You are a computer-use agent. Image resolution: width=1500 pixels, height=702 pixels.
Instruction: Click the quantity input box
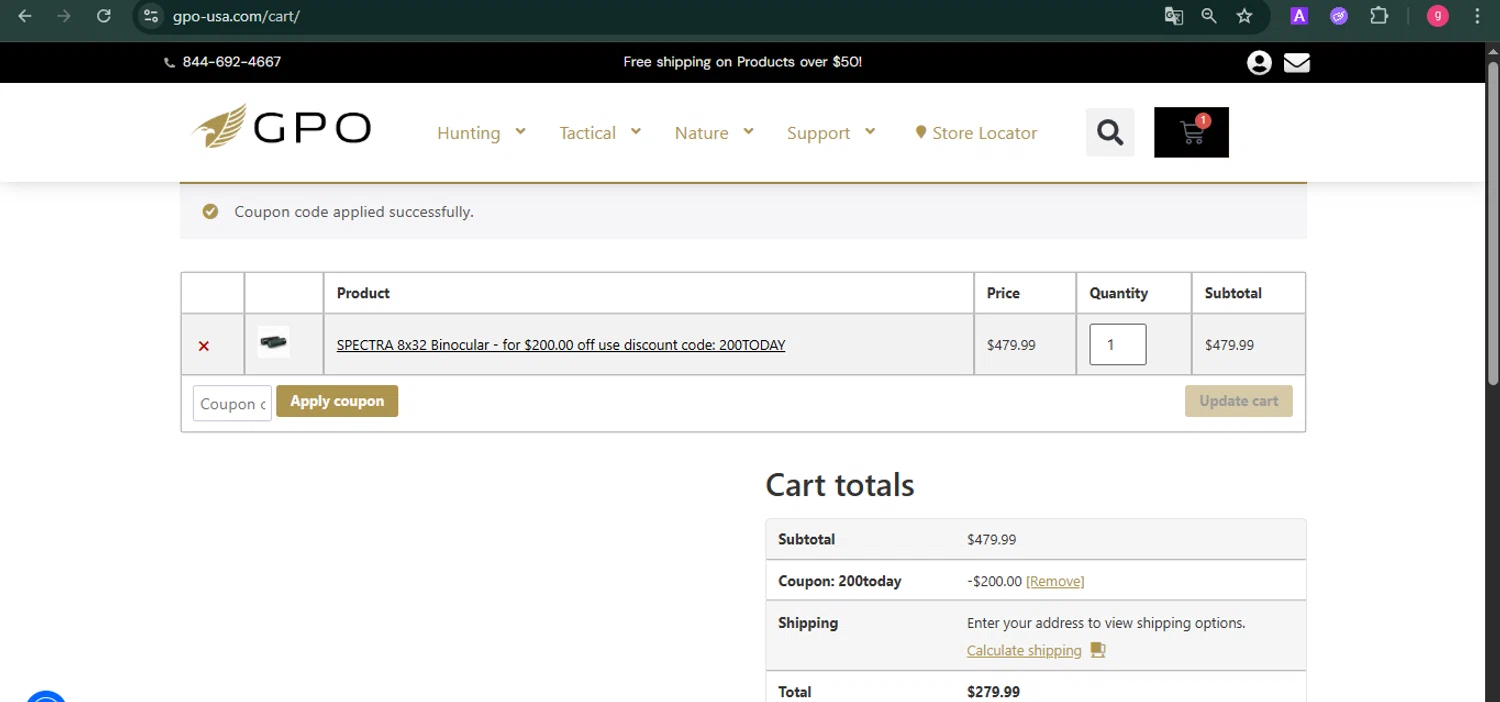(x=1117, y=345)
